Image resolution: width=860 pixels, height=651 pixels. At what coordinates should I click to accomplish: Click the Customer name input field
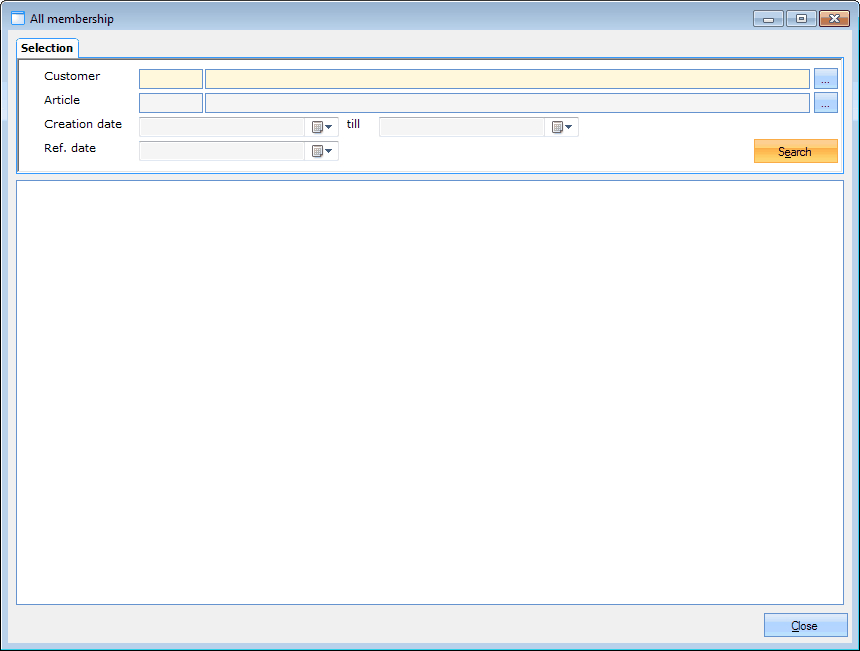(x=507, y=79)
